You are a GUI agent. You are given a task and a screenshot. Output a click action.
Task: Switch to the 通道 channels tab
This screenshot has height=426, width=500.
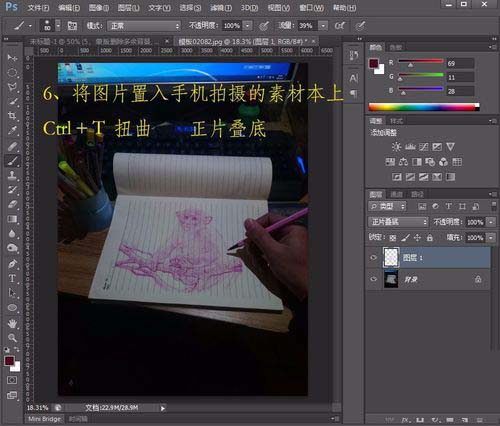[x=396, y=194]
